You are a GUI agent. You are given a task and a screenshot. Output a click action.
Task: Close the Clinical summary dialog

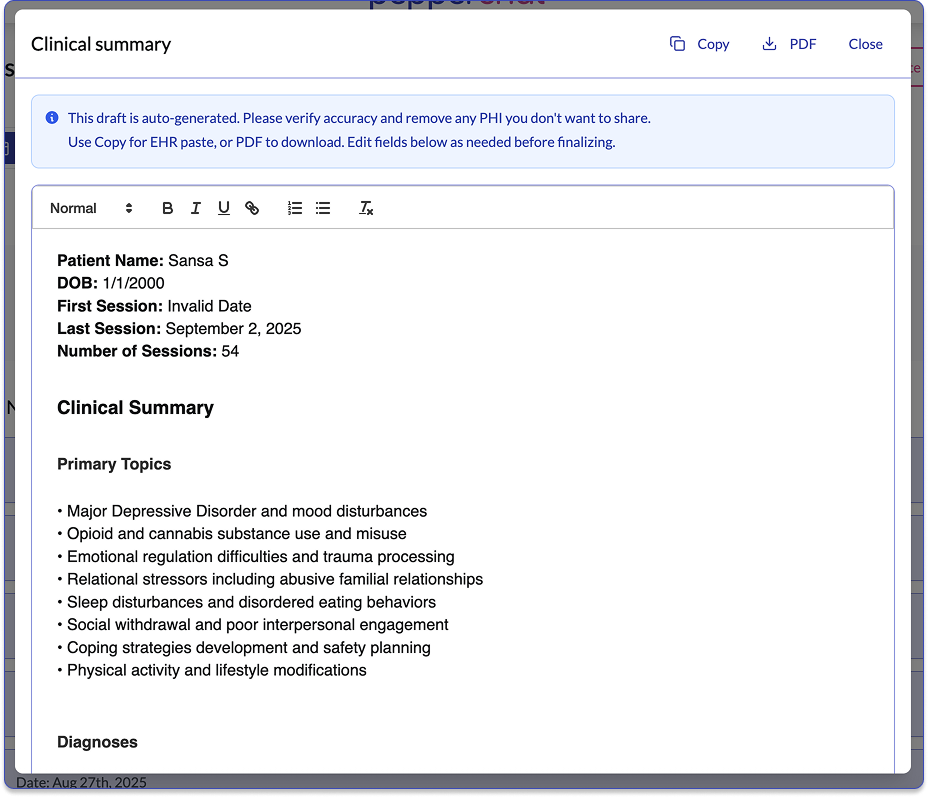click(x=865, y=44)
